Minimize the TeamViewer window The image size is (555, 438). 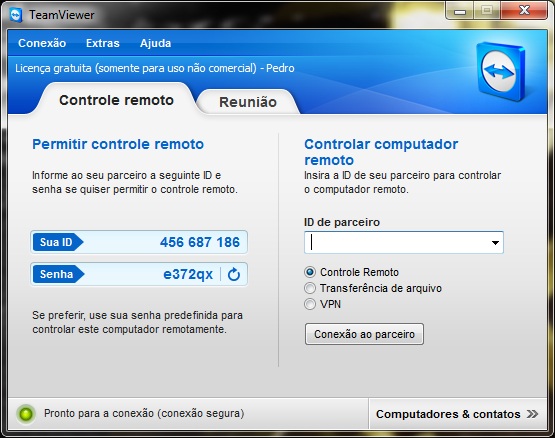[x=460, y=12]
